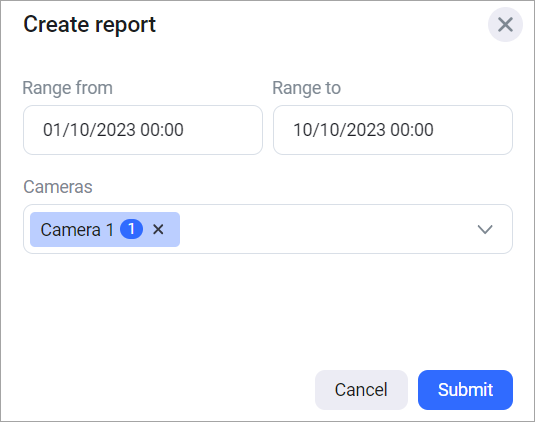Screen dimensions: 535x422
Task: Dismiss dialog with top-right X icon
Action: point(505,25)
